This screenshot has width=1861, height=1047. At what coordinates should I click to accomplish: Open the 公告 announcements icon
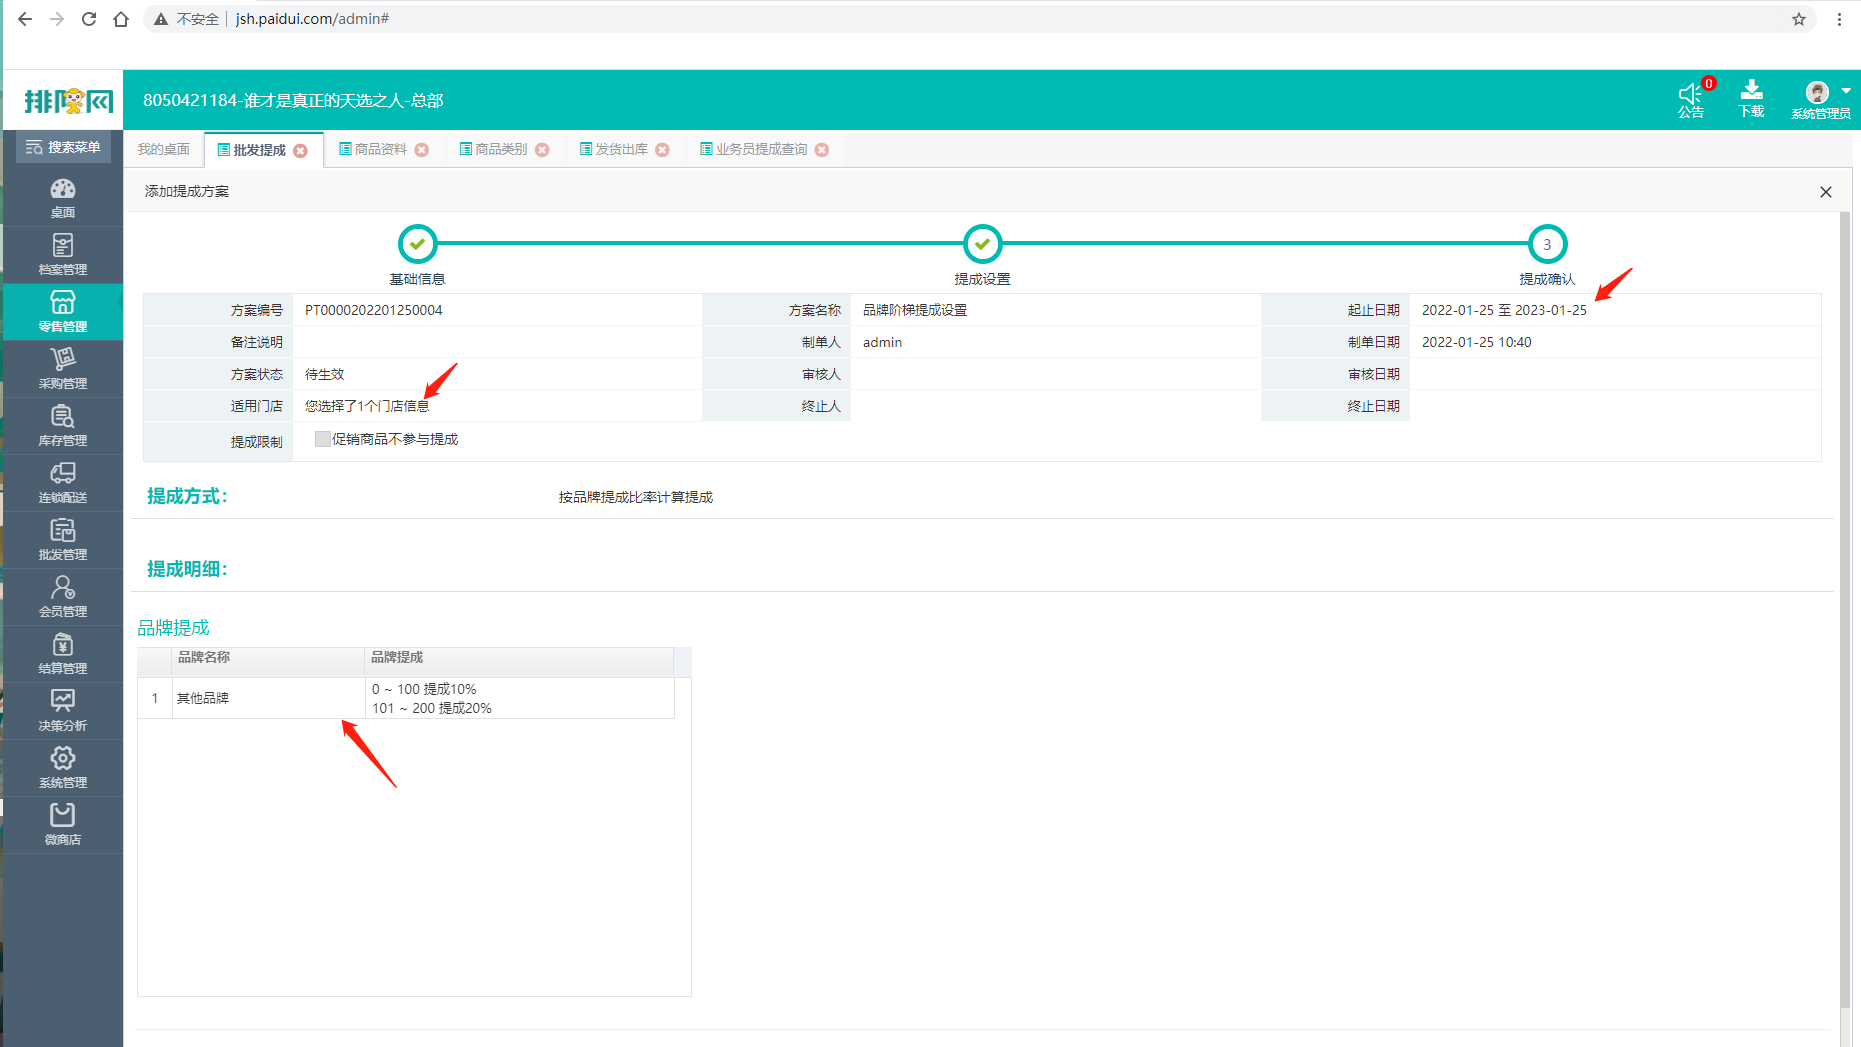1691,100
